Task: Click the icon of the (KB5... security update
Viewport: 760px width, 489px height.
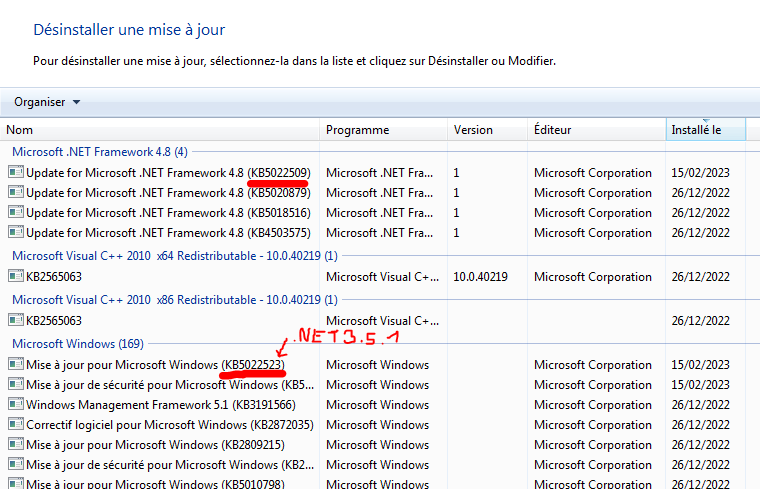Action: (x=16, y=384)
